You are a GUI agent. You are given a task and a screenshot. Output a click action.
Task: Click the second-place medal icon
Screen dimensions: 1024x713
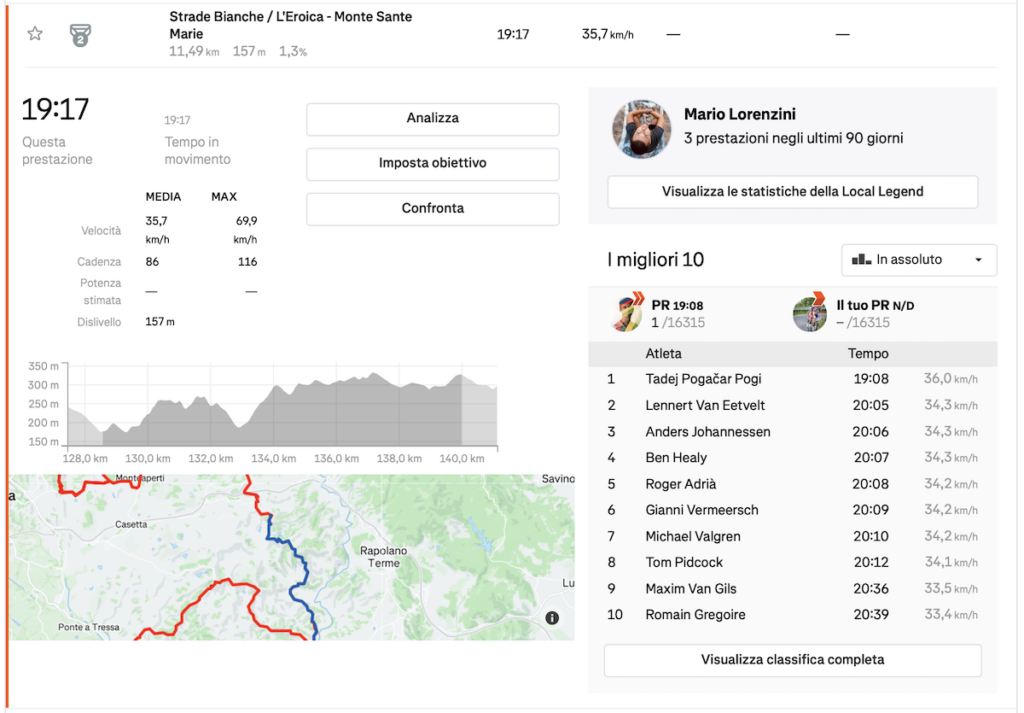pos(80,35)
